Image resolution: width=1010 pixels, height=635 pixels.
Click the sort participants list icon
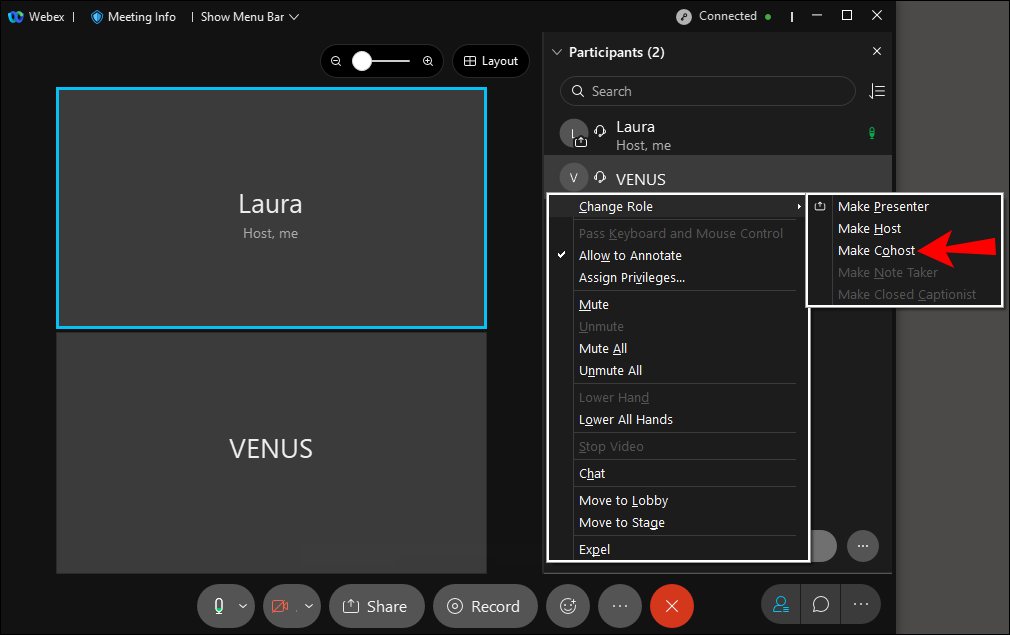click(x=877, y=91)
